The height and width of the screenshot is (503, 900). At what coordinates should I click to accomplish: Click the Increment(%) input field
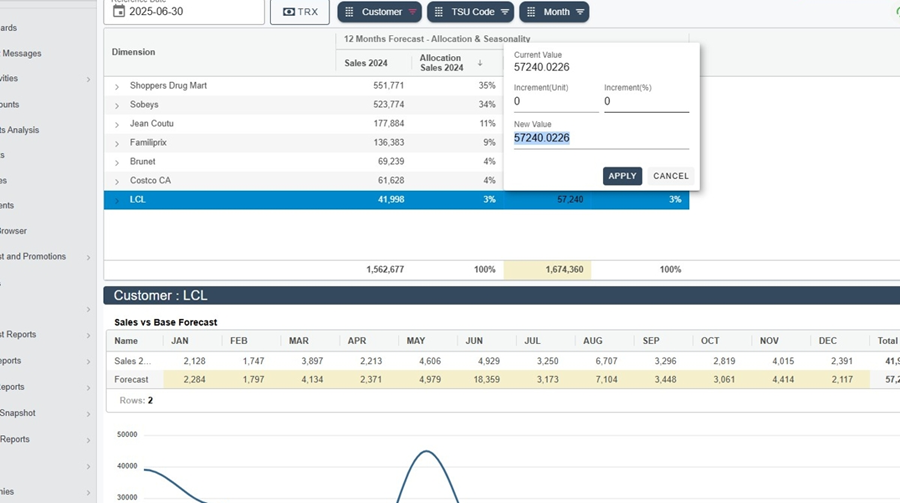click(646, 102)
